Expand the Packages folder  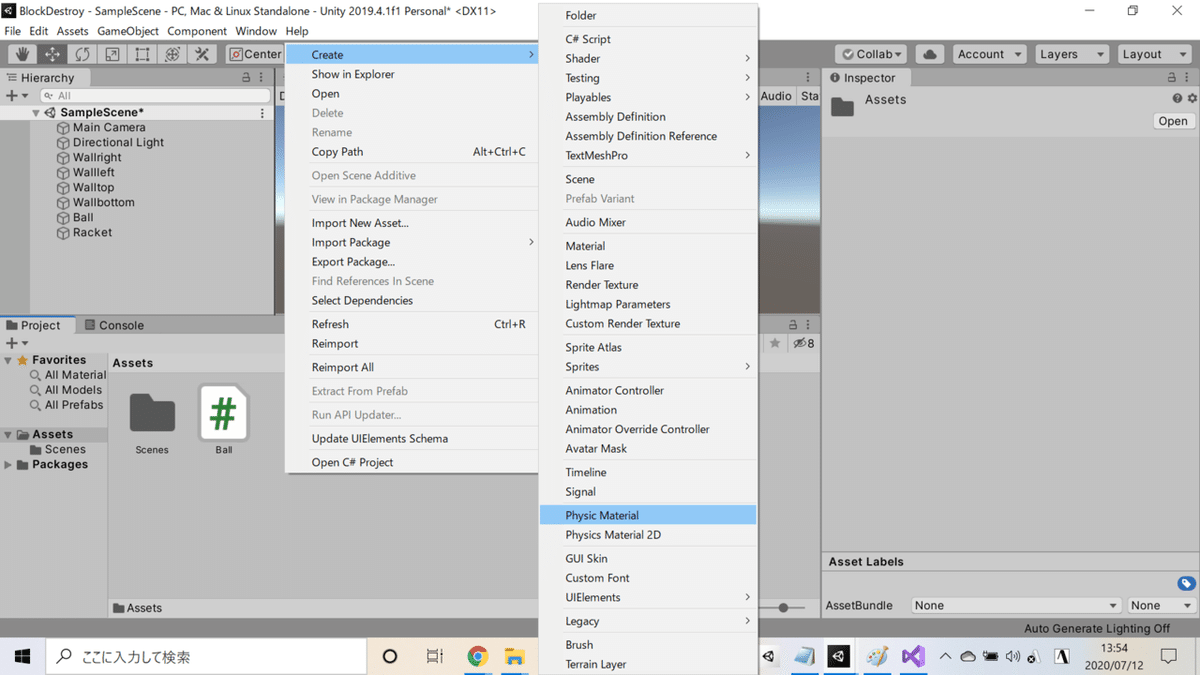point(8,465)
